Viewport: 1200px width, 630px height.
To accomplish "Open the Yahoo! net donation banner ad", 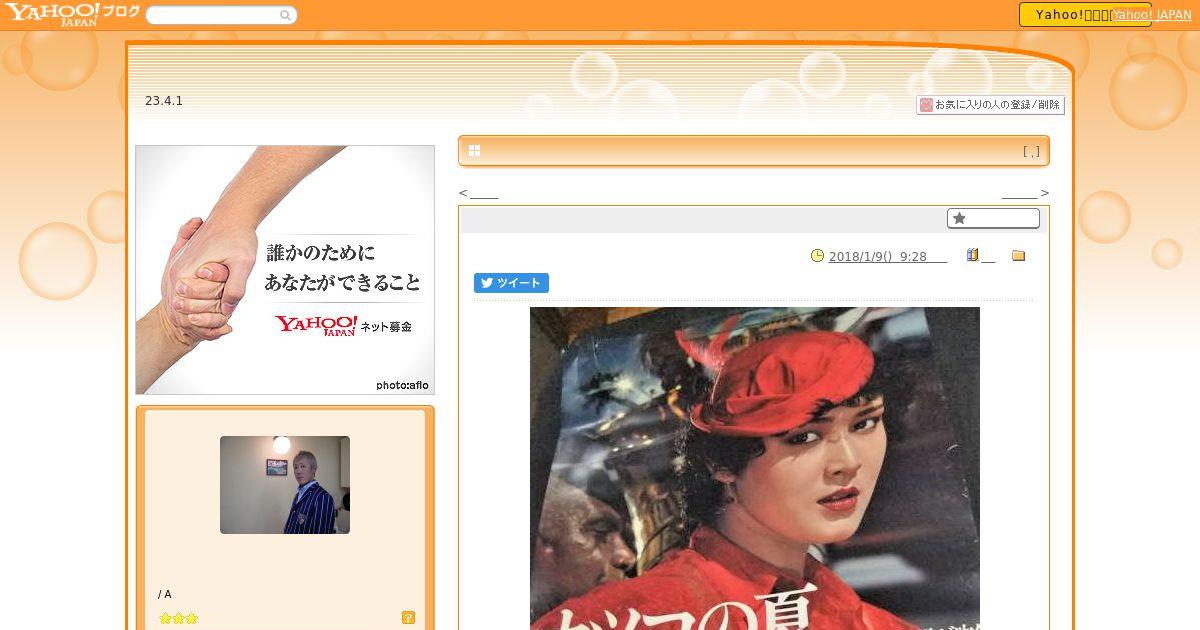I will (285, 270).
